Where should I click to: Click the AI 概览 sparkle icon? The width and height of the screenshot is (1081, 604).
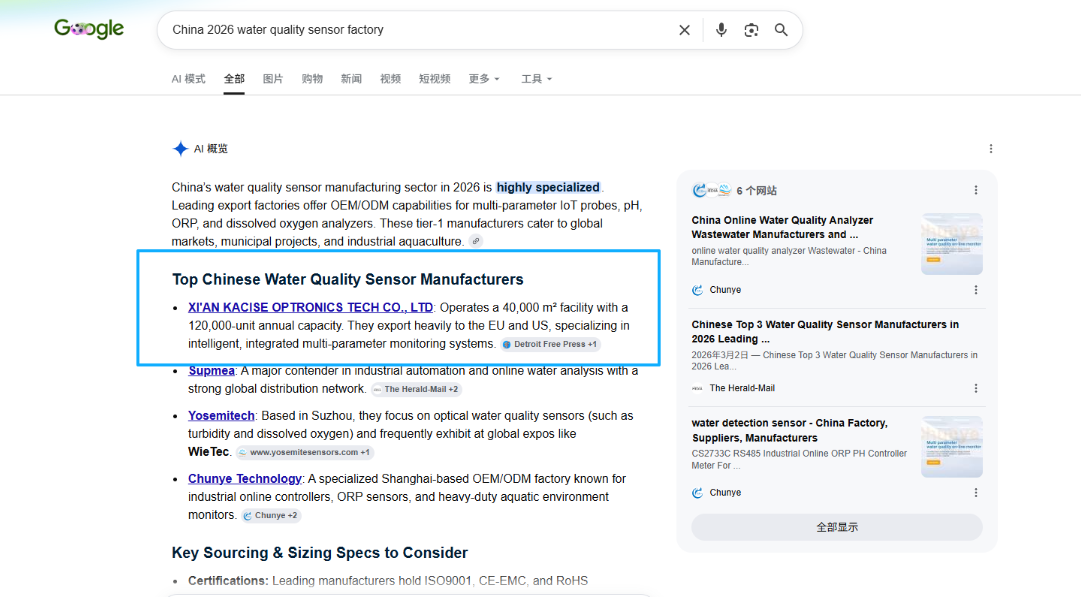point(180,148)
